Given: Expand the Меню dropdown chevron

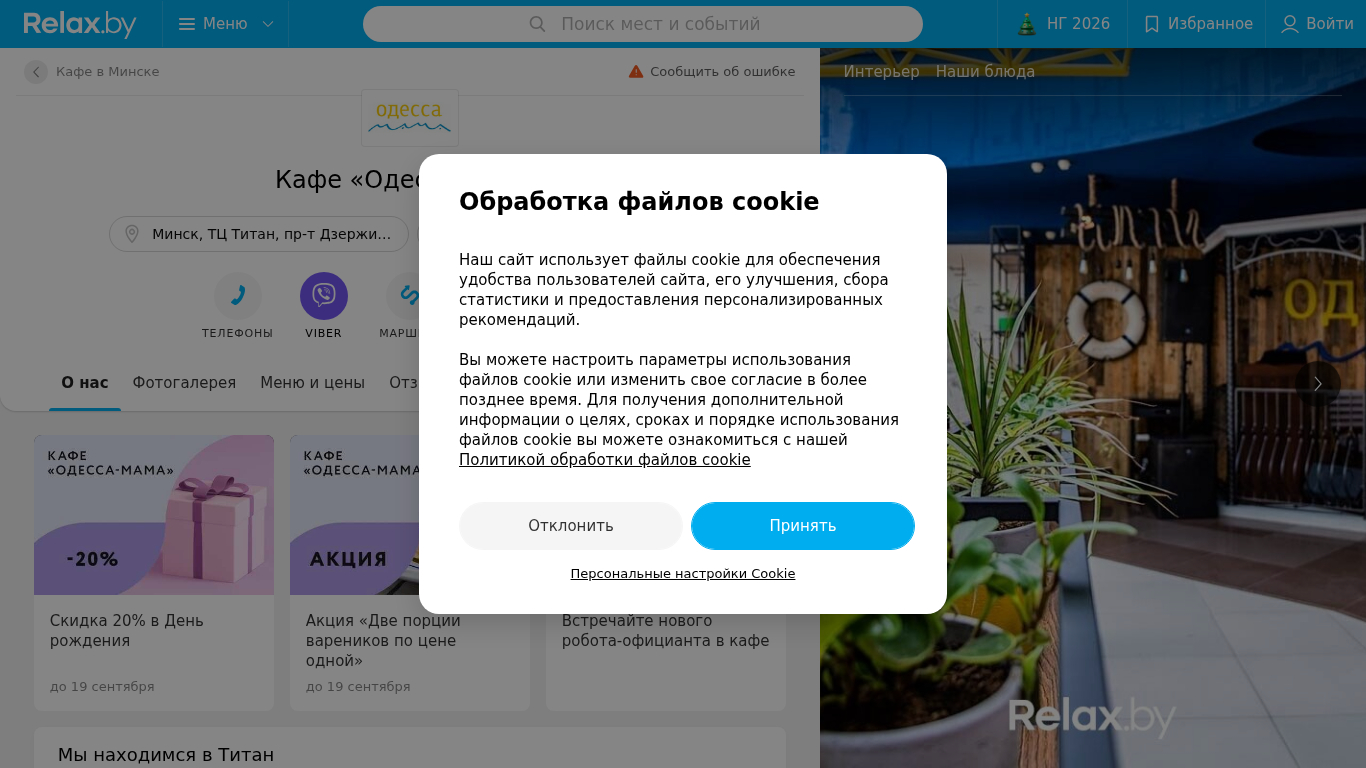Looking at the screenshot, I should (x=268, y=24).
